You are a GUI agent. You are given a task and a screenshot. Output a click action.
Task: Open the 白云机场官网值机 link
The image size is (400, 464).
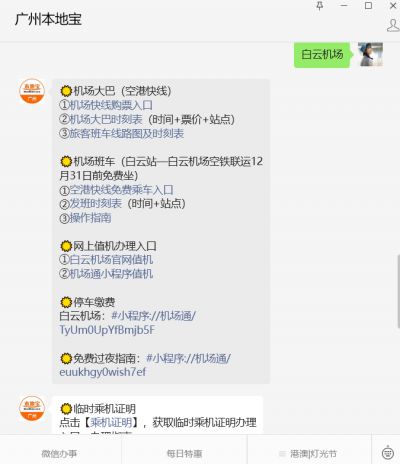[x=111, y=259]
